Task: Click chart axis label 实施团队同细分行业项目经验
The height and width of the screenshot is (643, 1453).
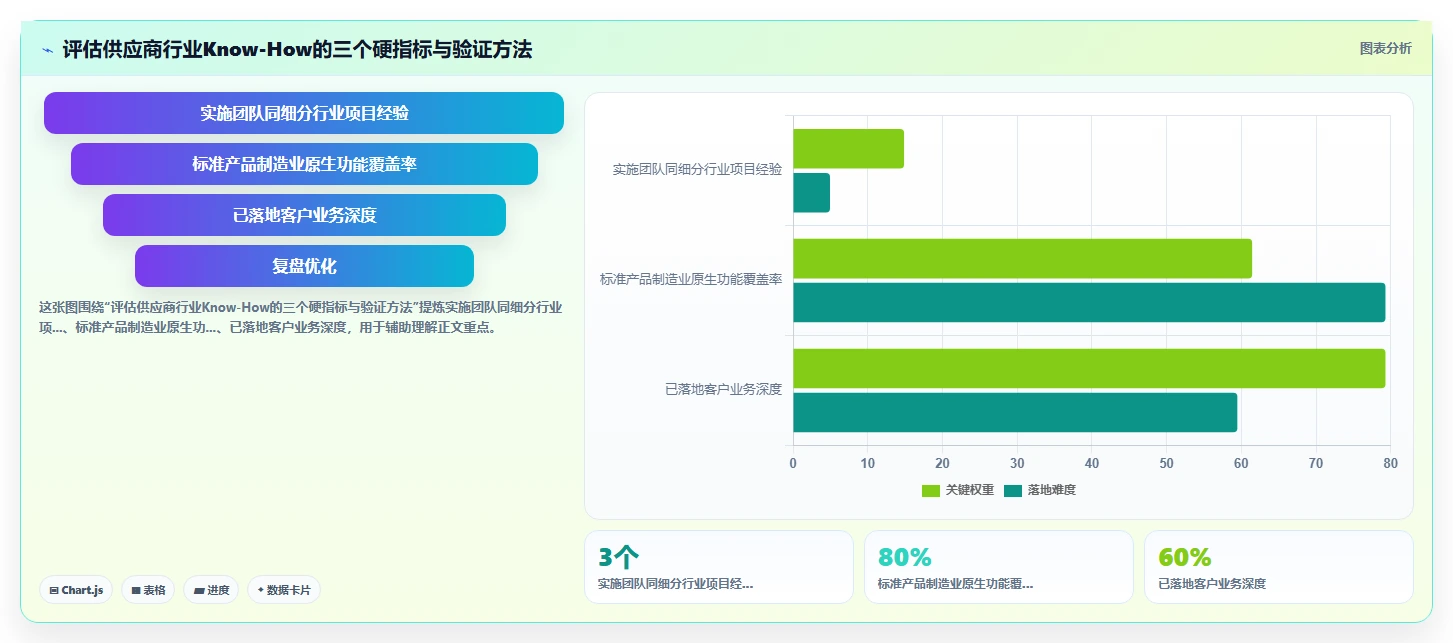Action: [697, 170]
